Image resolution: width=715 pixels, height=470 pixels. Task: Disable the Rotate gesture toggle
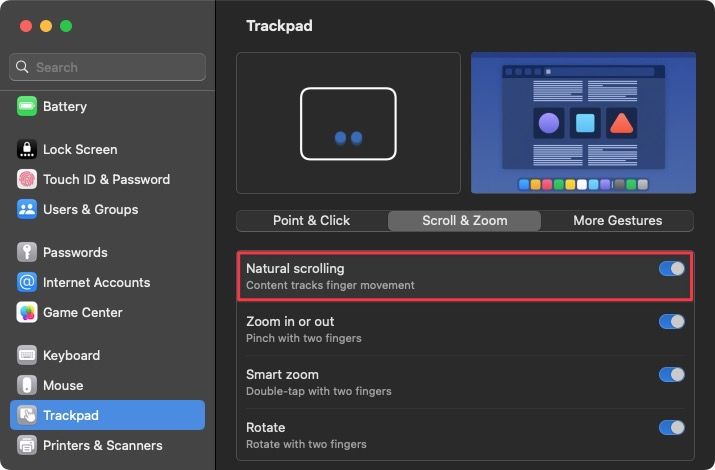pos(671,428)
